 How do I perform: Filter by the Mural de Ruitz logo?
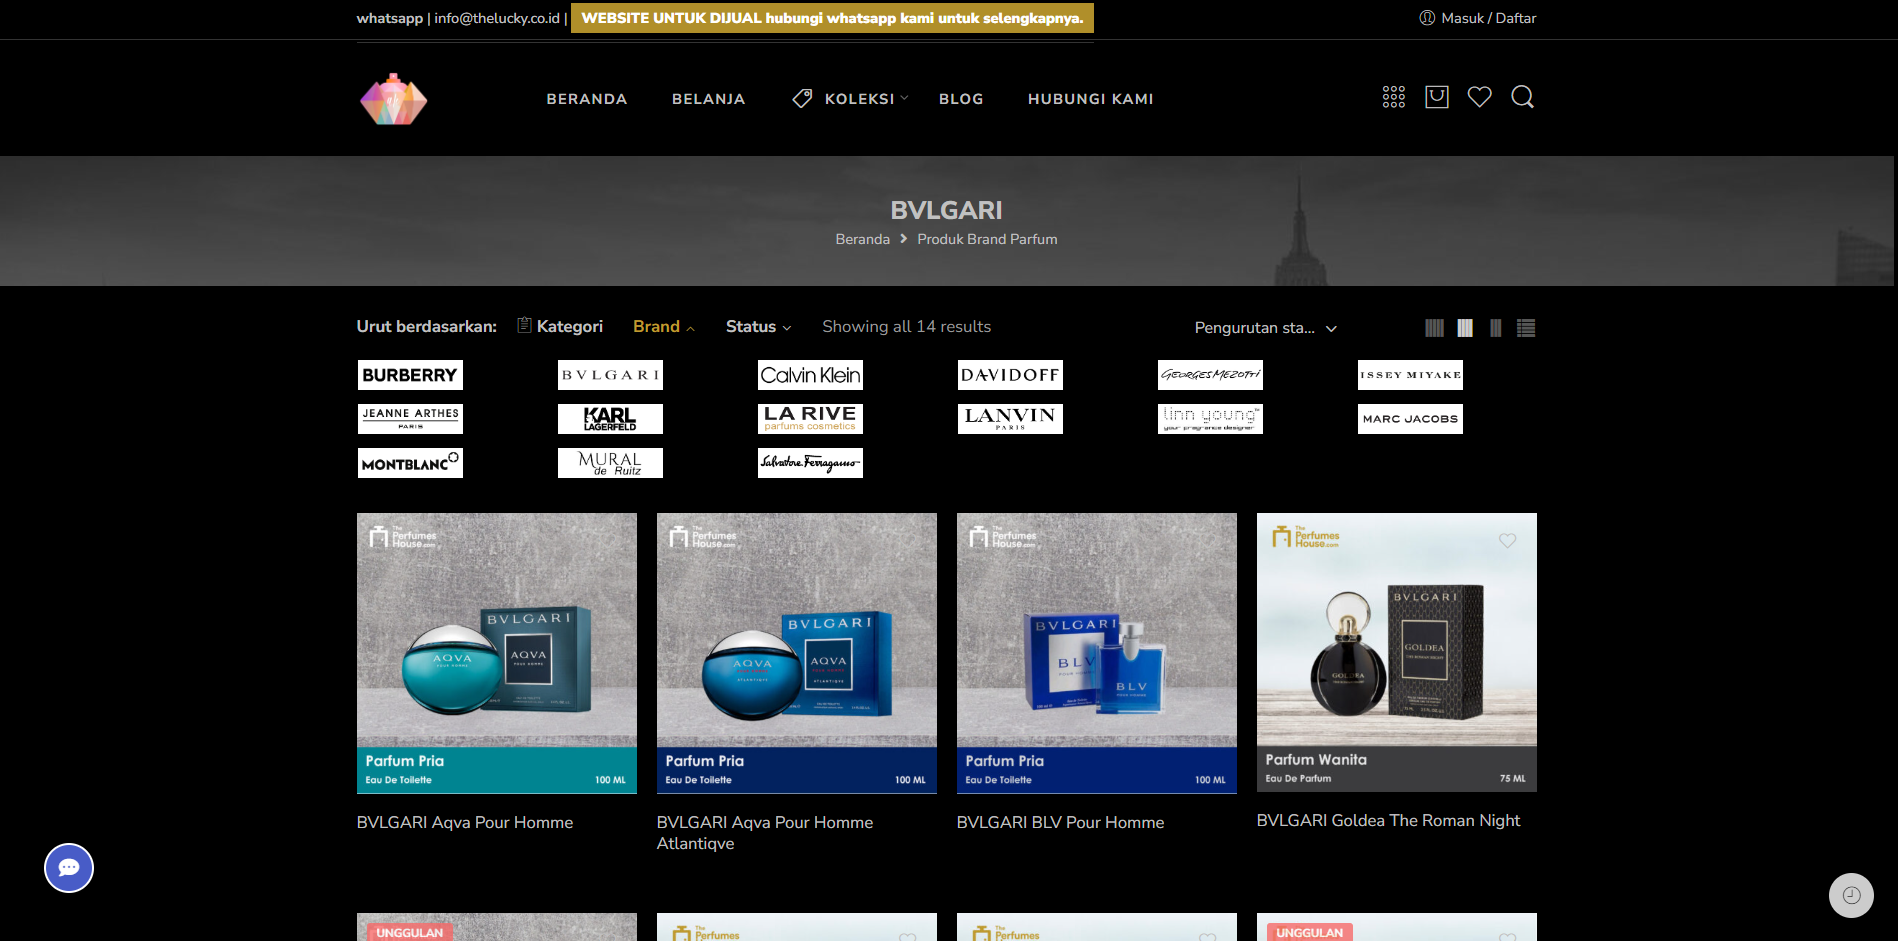tap(610, 463)
